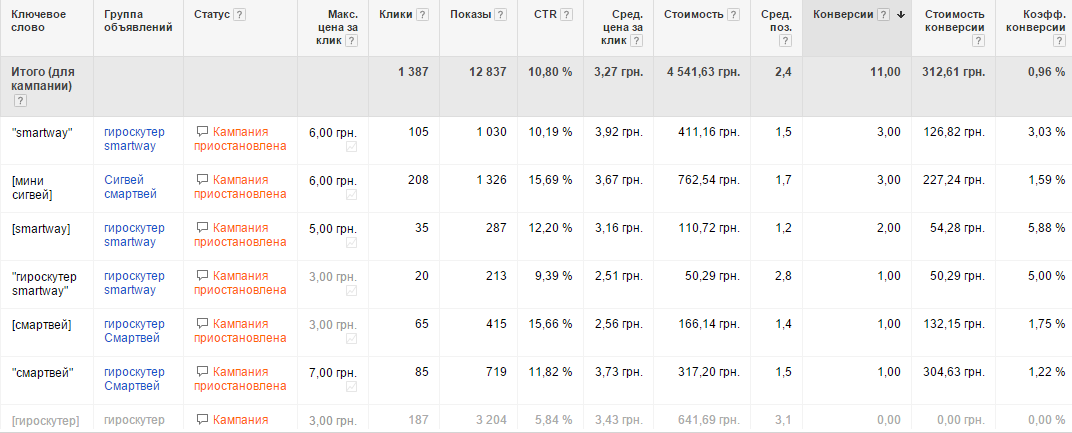
Task: Sort table by Ключевое слово header
Action: point(37,21)
